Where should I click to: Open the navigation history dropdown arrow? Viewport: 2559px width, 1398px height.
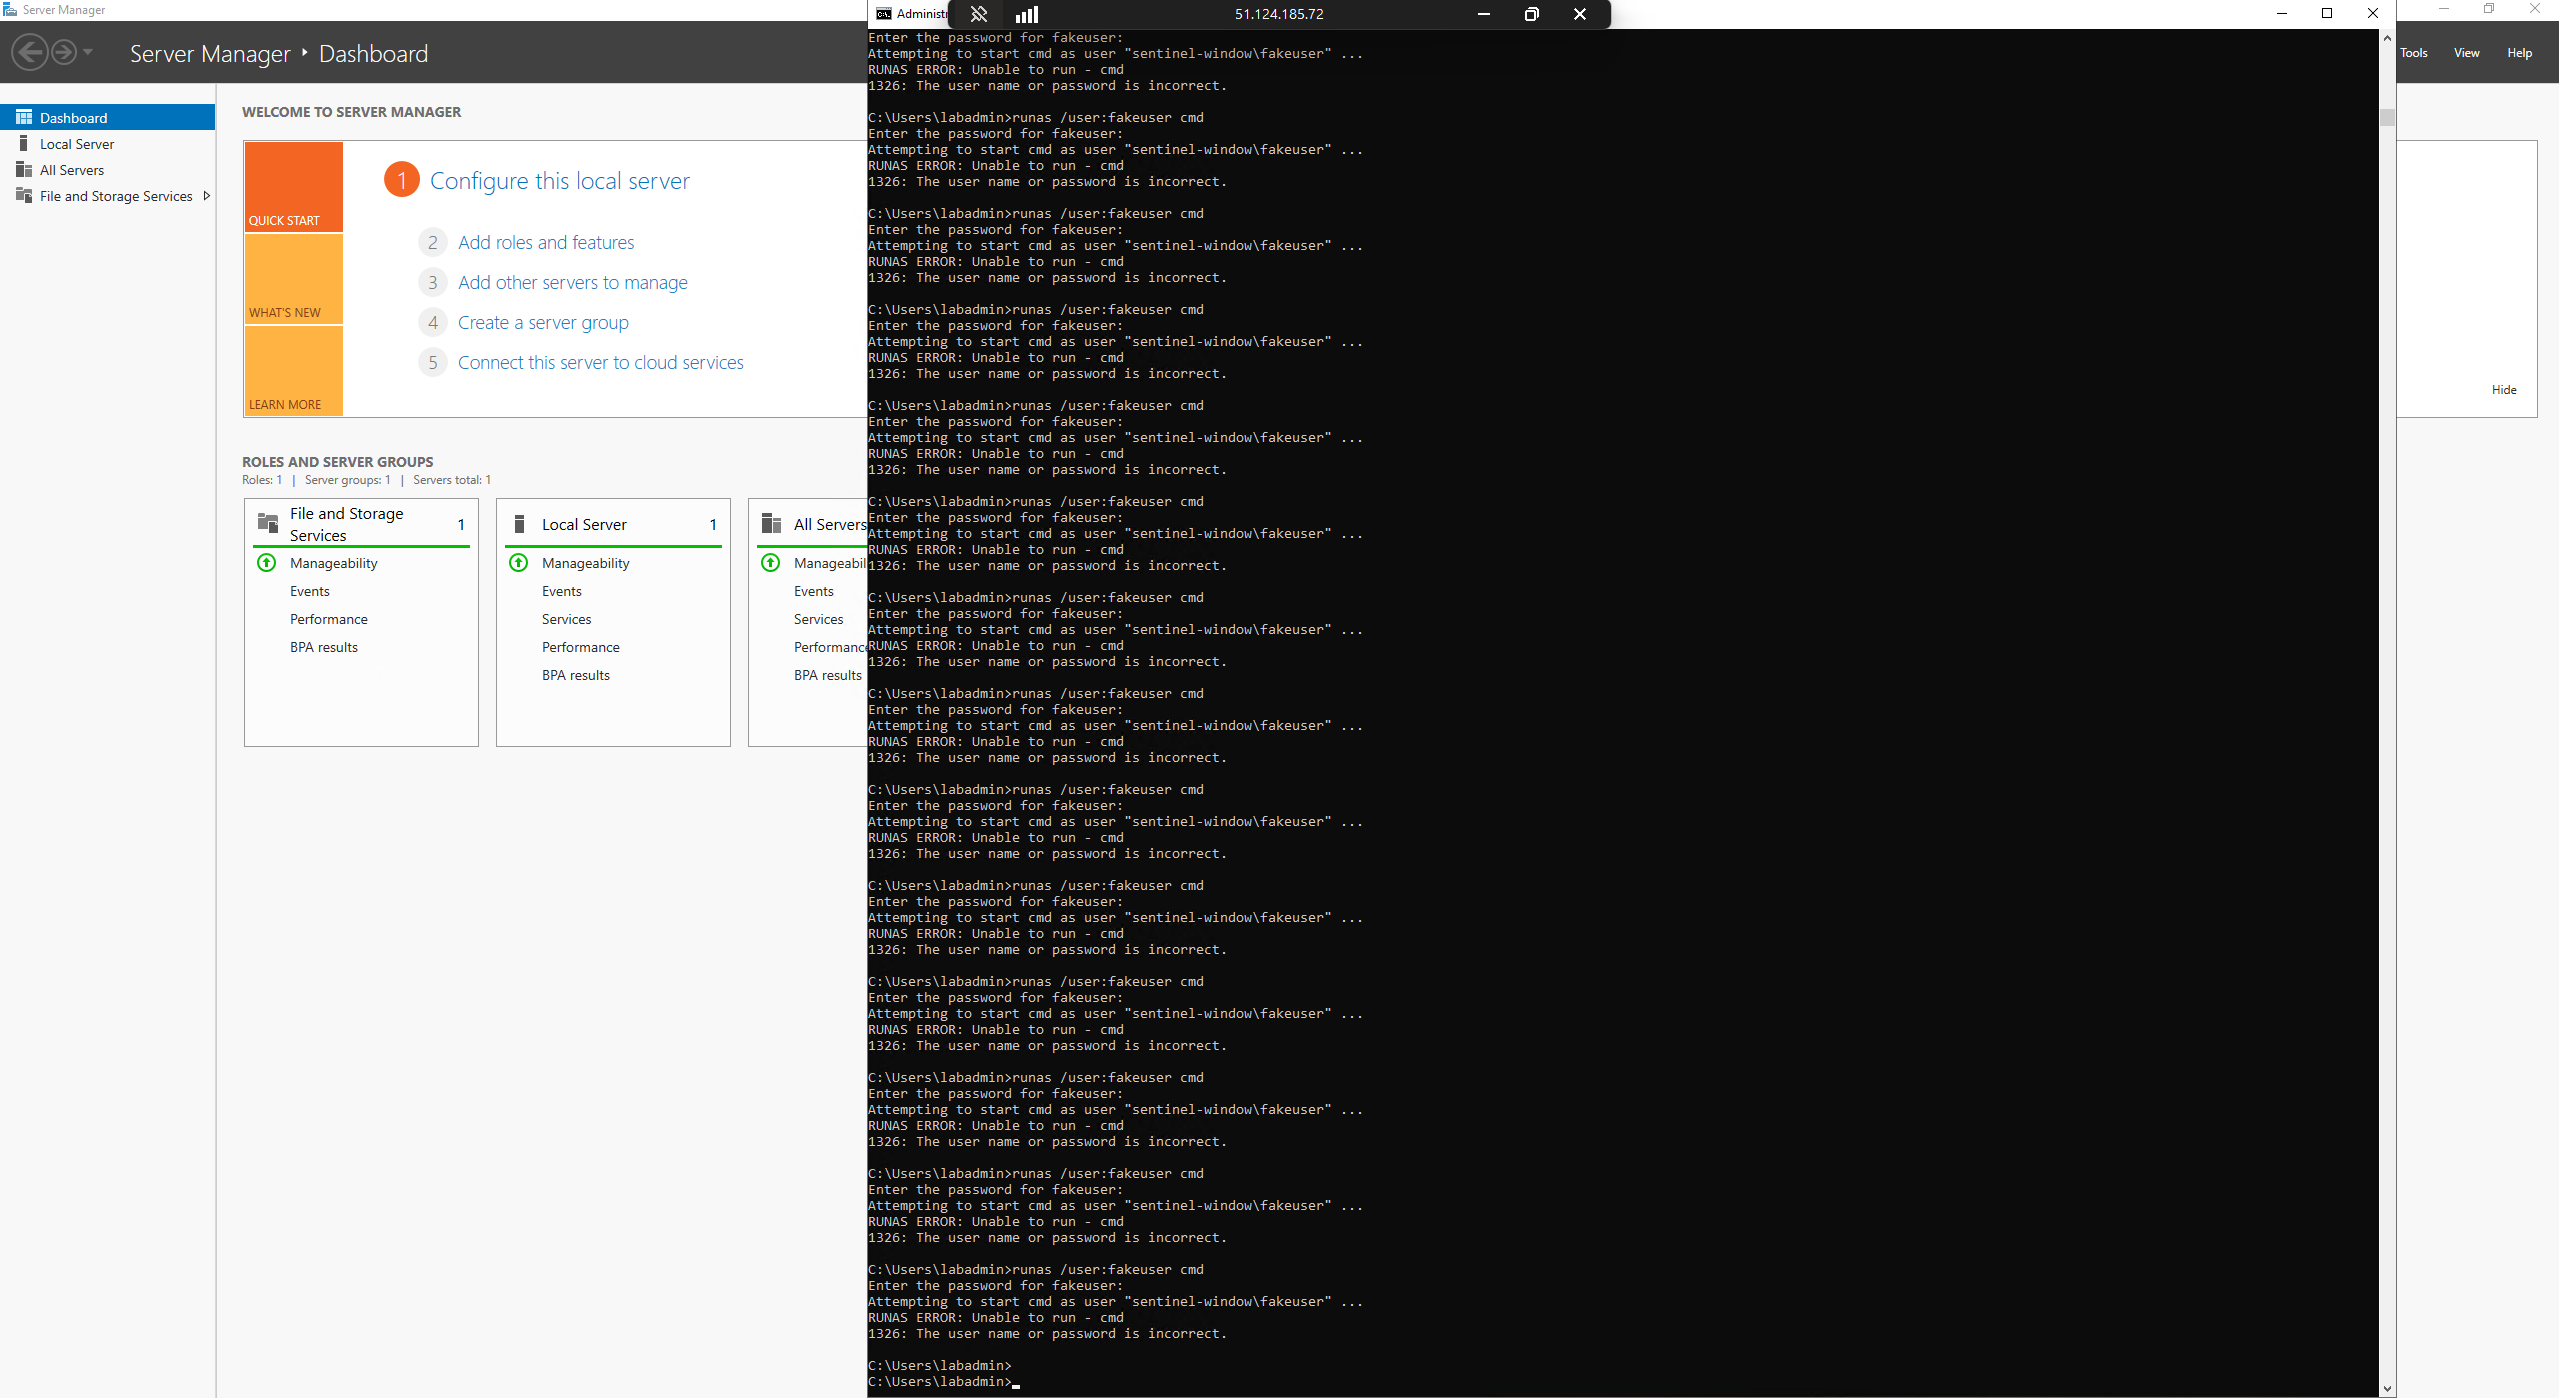click(x=88, y=52)
